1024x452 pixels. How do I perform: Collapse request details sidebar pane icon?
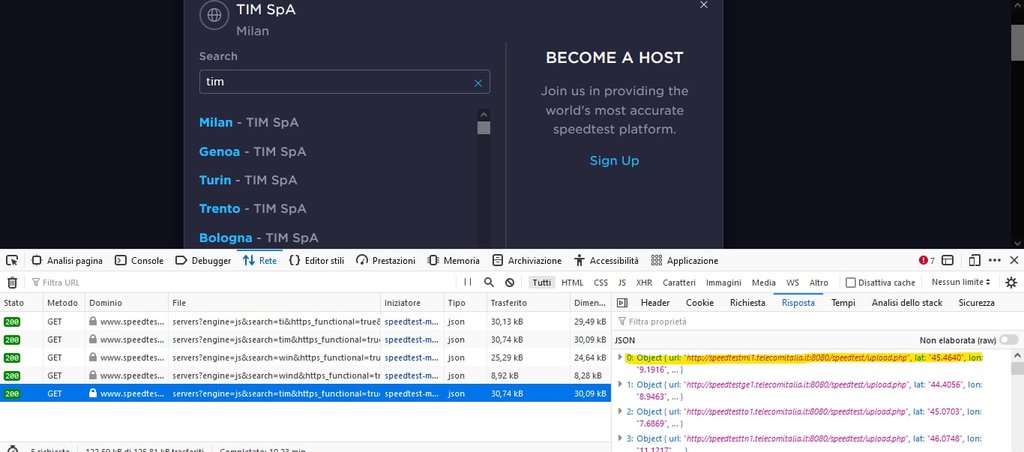(x=622, y=303)
